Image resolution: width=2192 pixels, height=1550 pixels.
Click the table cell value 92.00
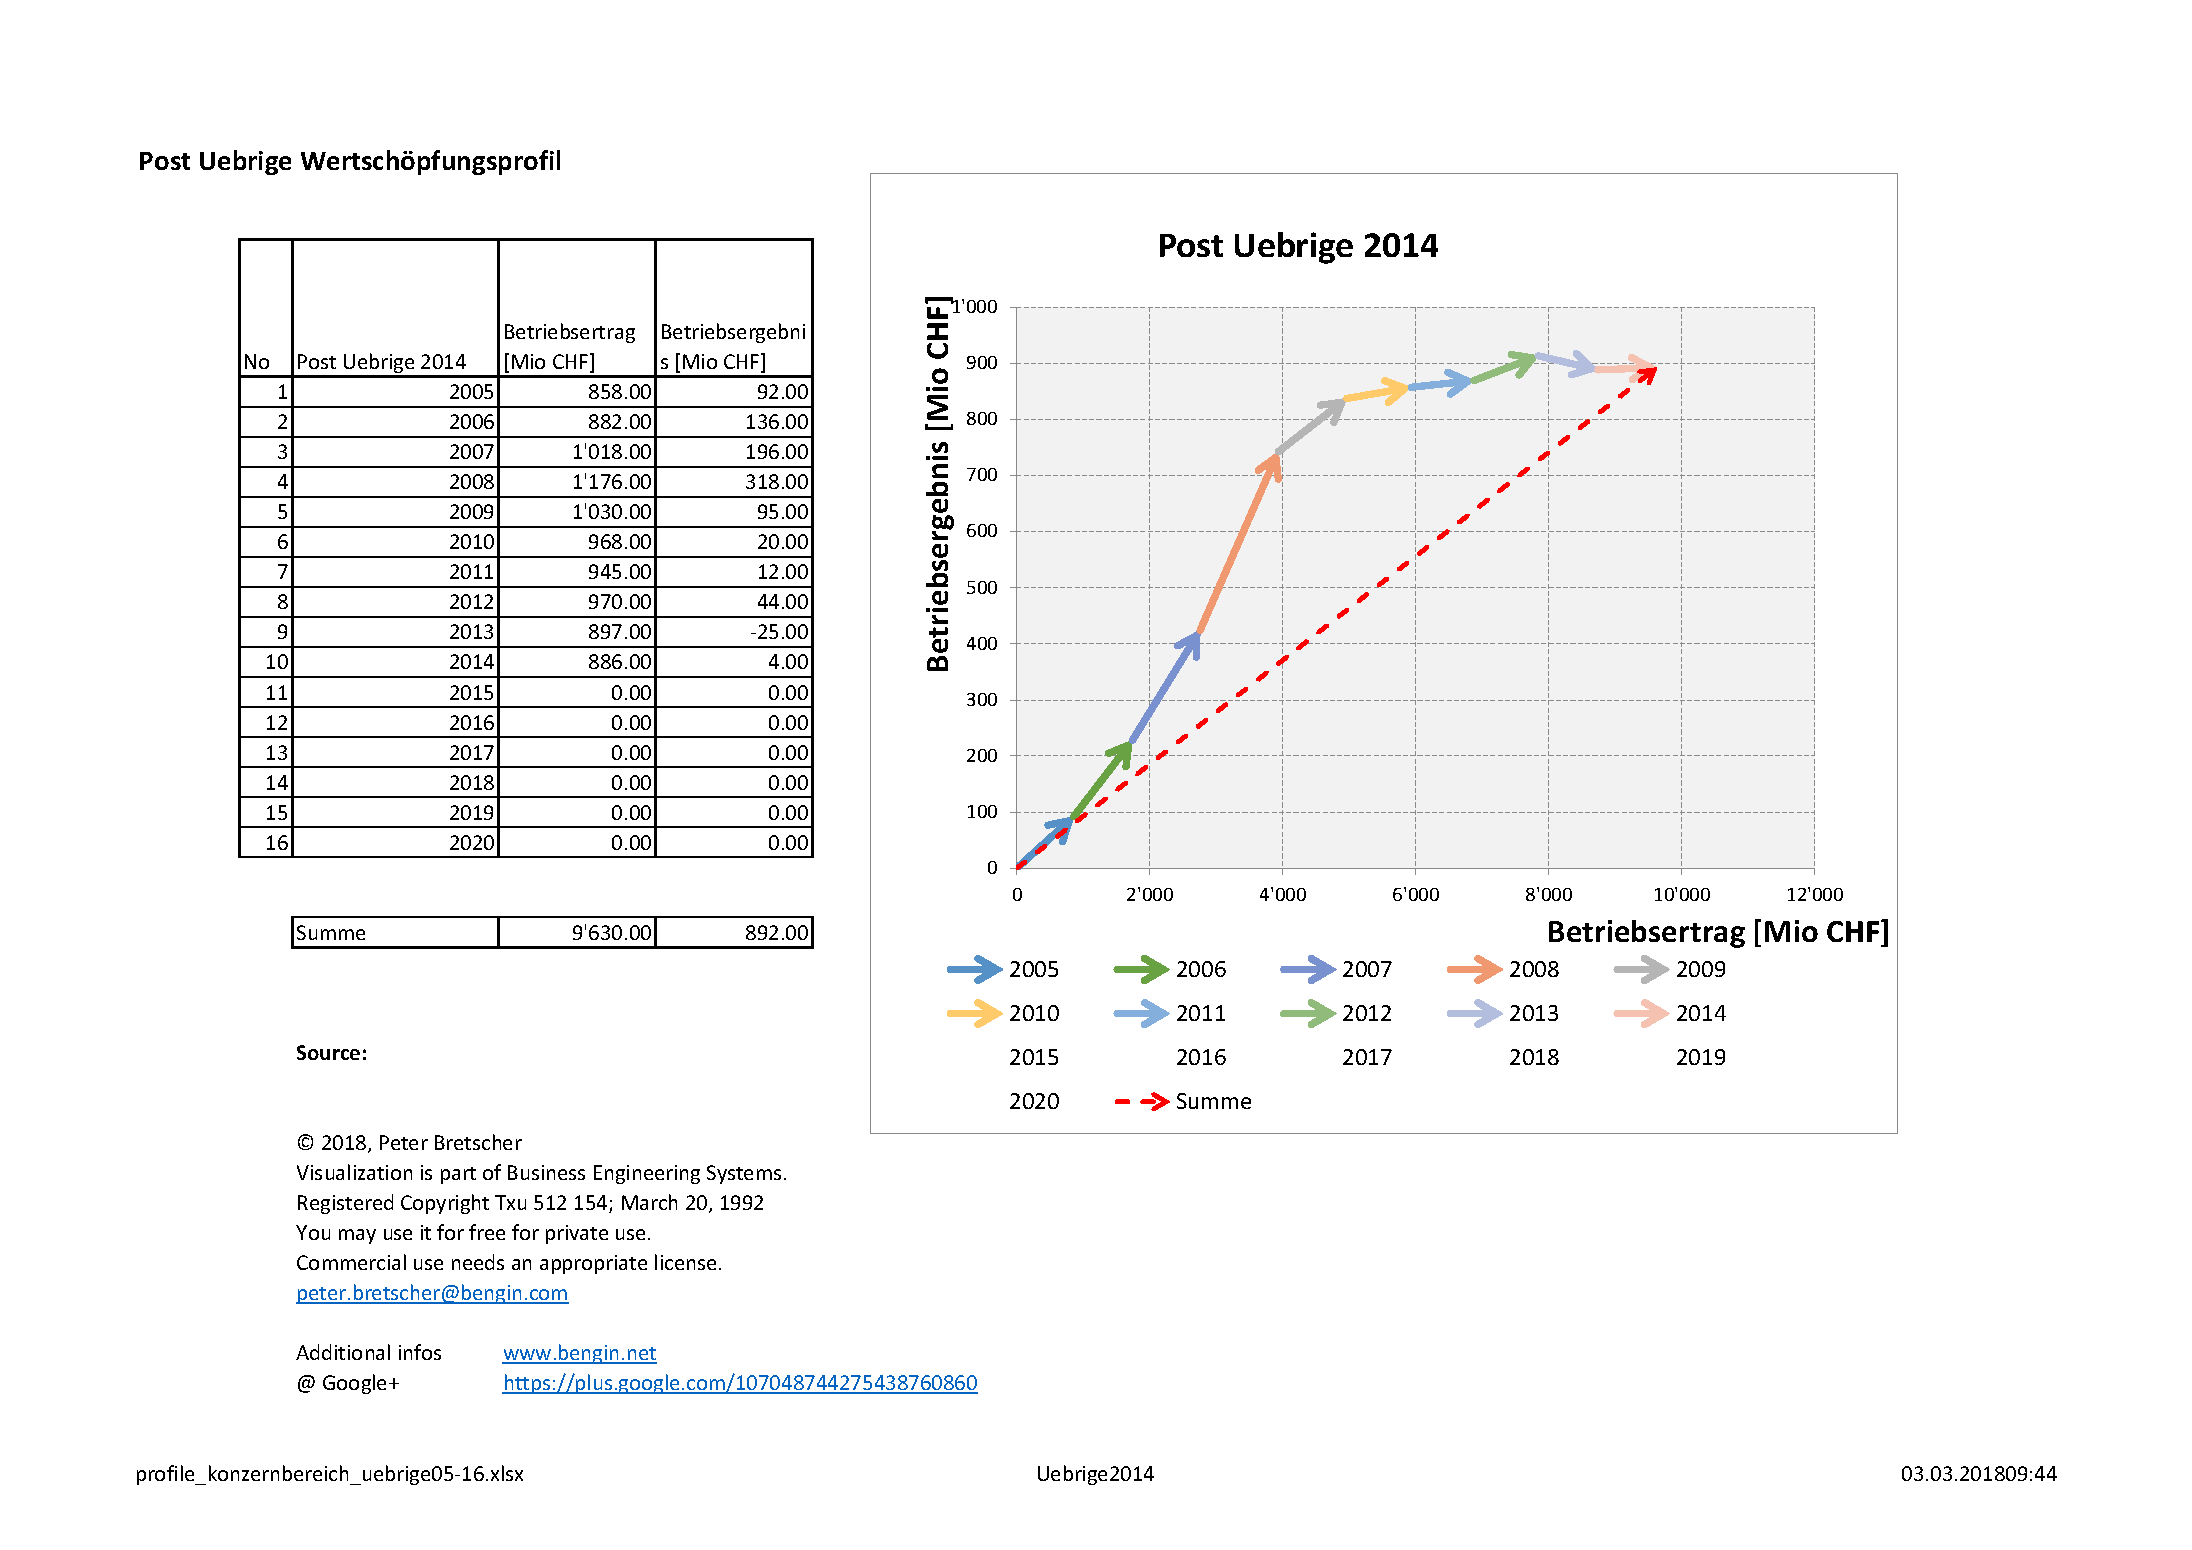point(734,392)
